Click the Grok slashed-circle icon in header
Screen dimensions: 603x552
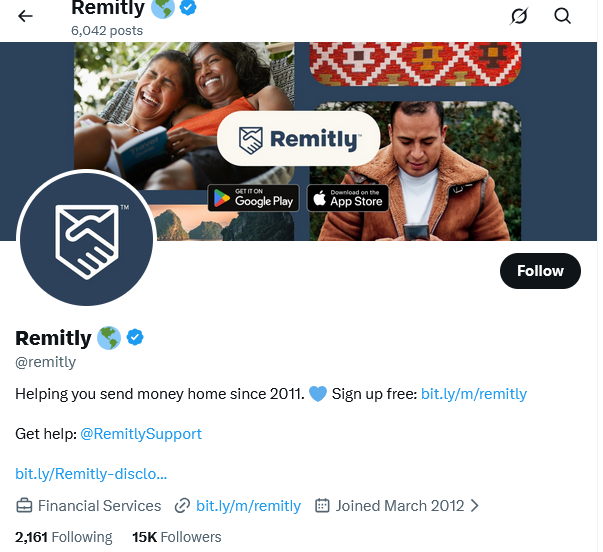[518, 16]
